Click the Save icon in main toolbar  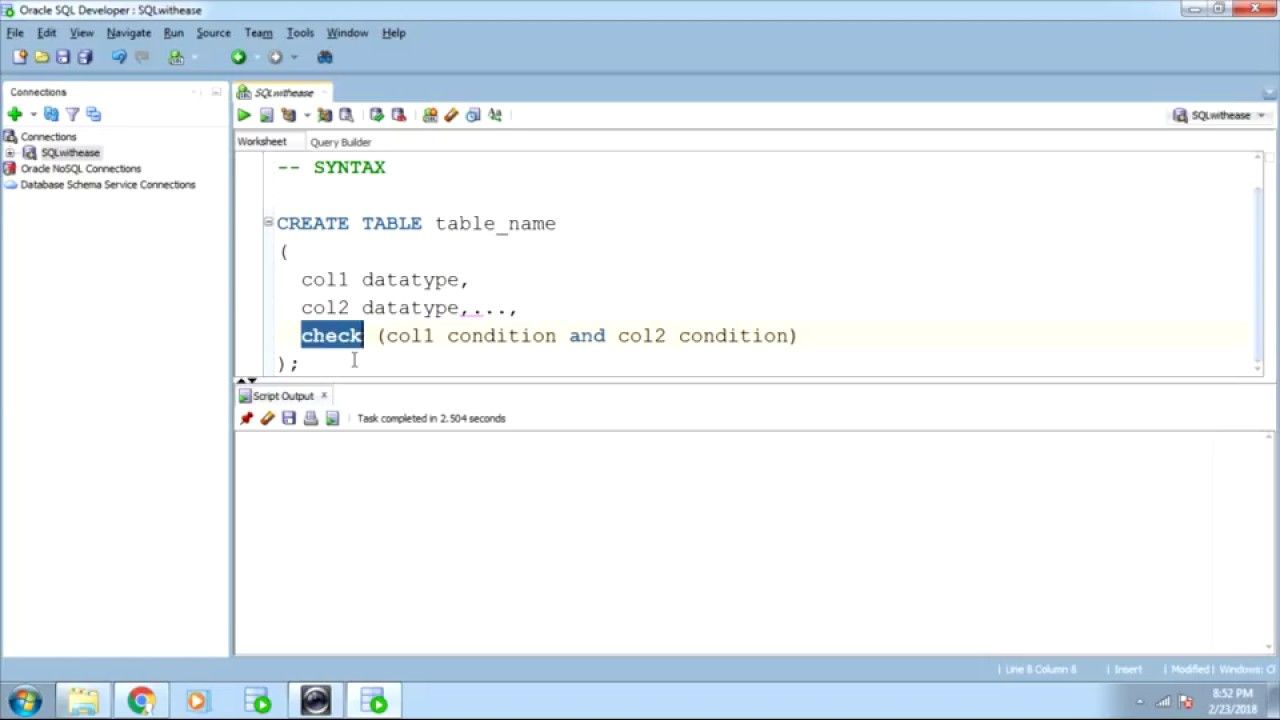(x=63, y=57)
